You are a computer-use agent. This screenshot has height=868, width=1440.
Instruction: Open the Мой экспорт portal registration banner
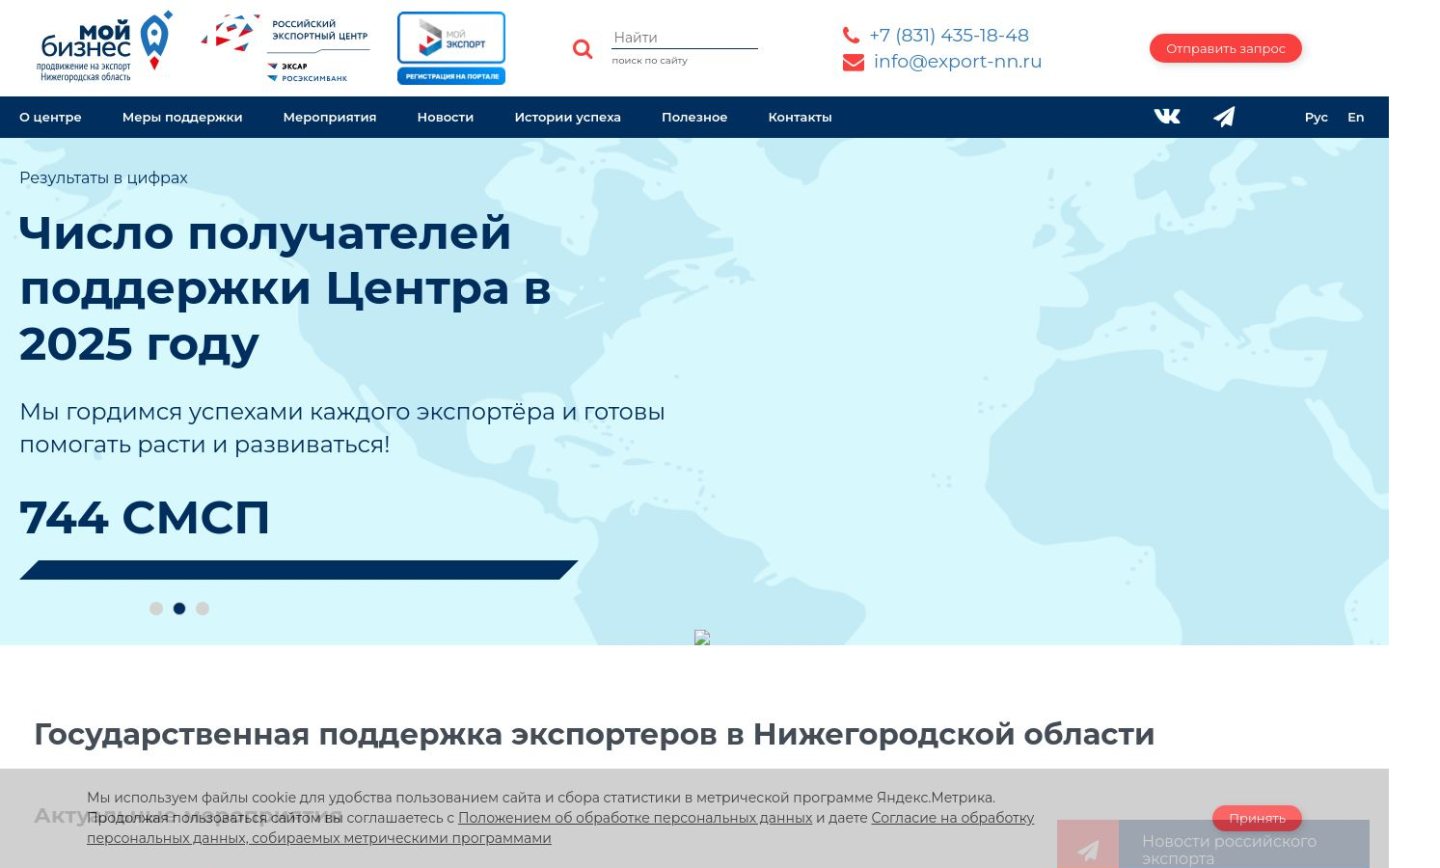451,48
